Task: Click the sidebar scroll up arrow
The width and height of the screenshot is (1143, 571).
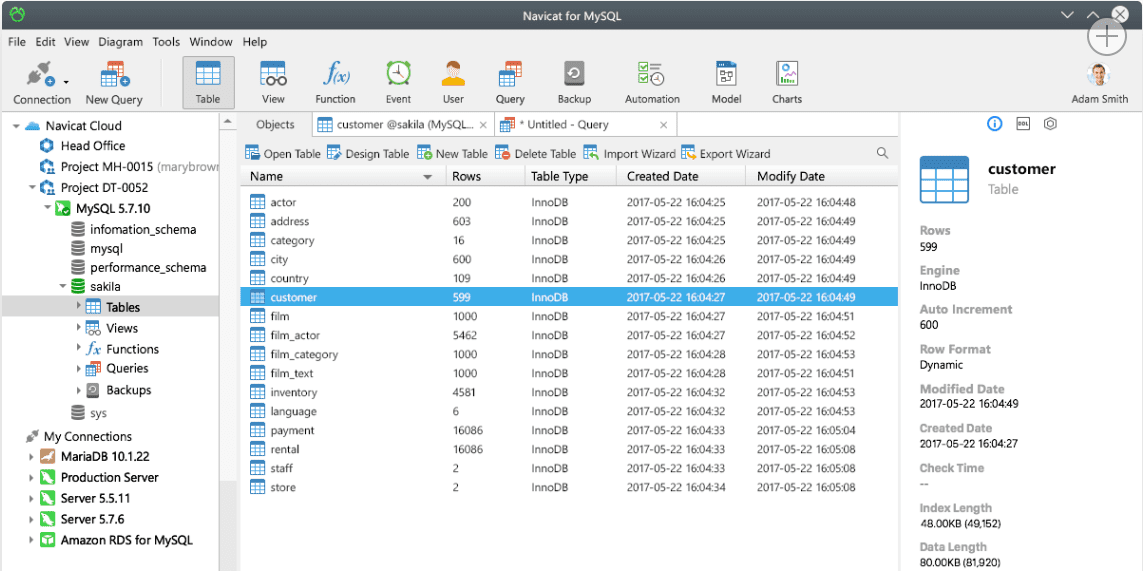Action: 228,121
